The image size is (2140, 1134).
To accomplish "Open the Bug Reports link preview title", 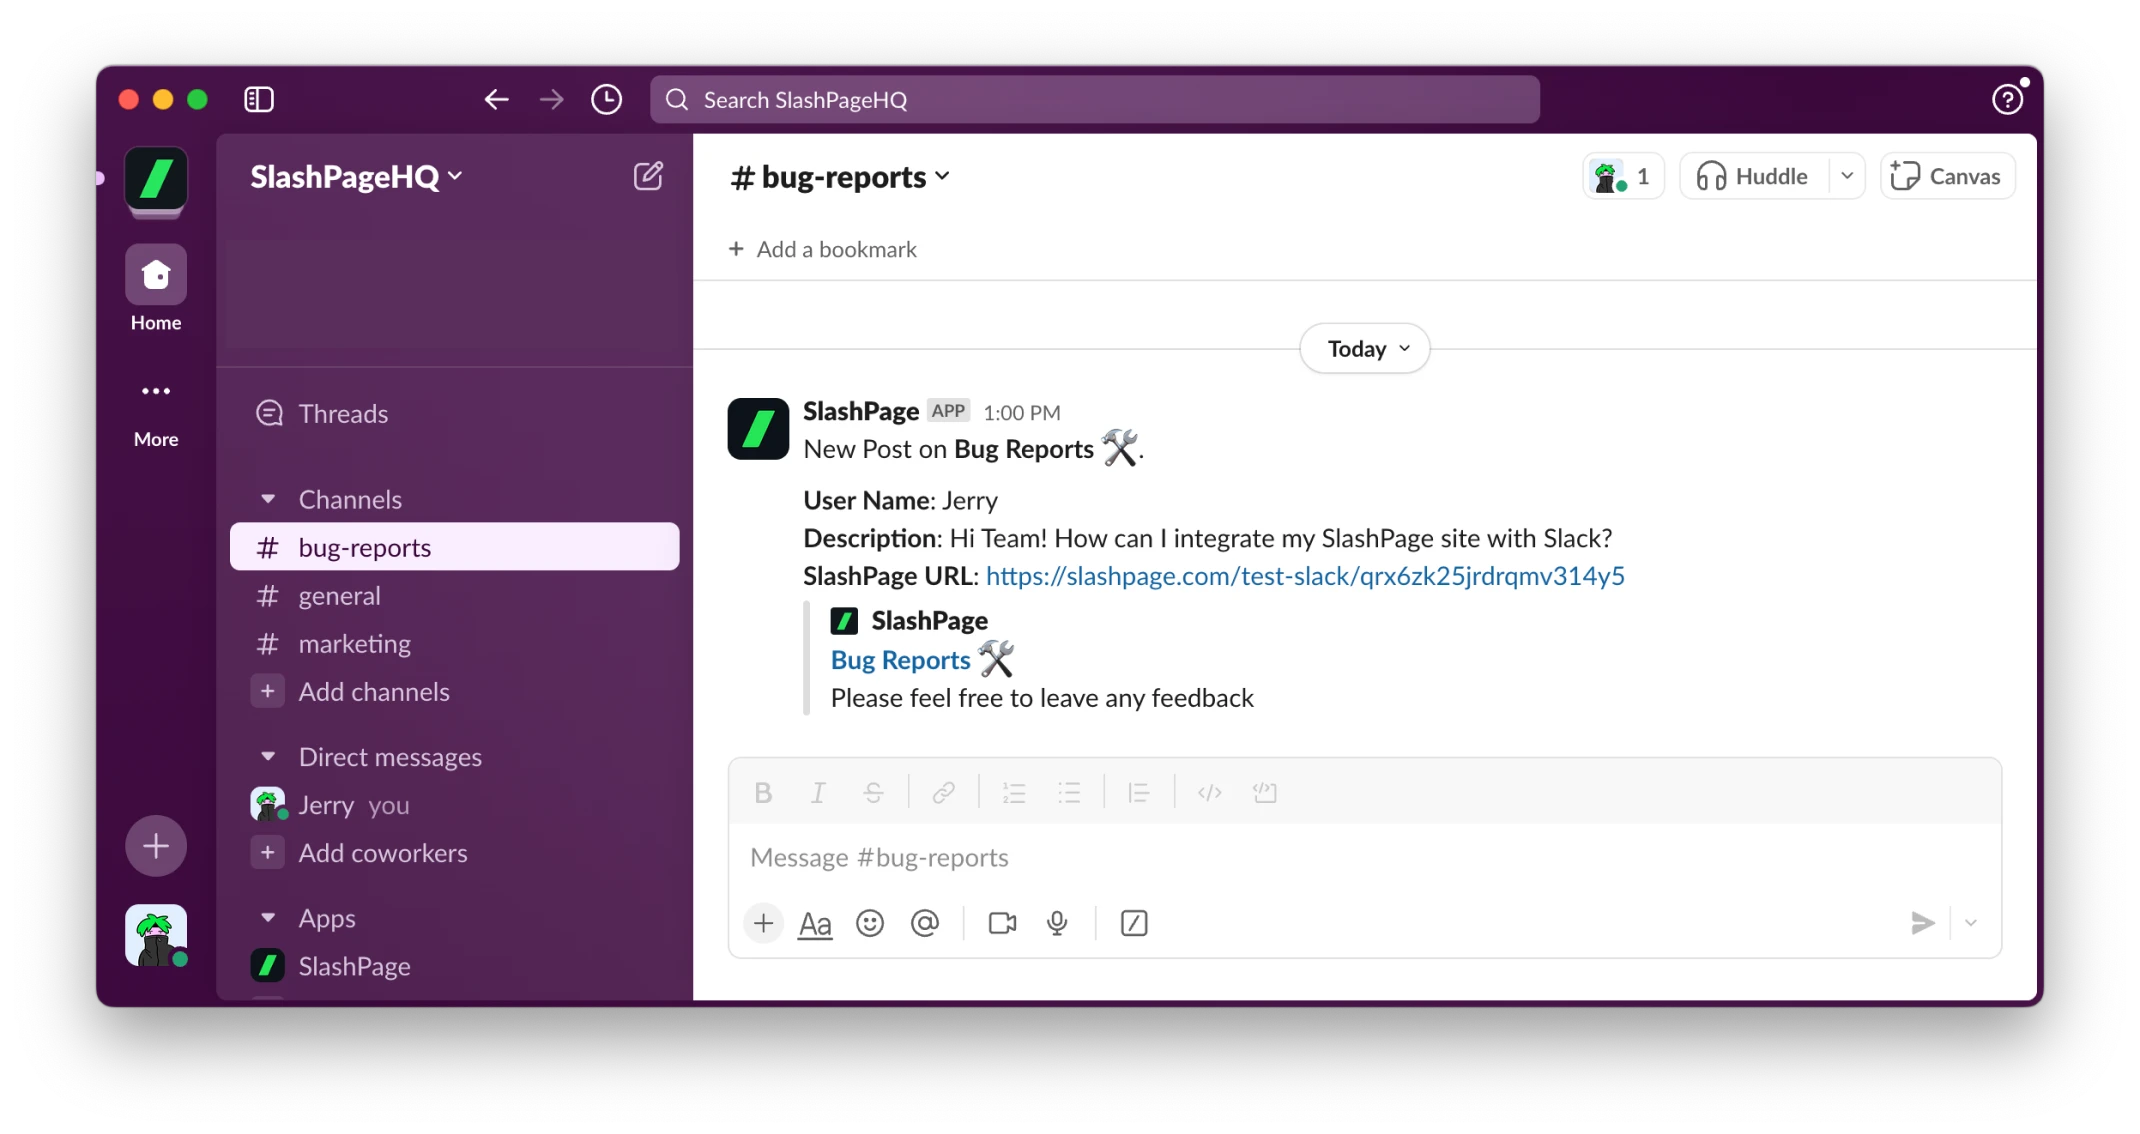I will pos(900,660).
